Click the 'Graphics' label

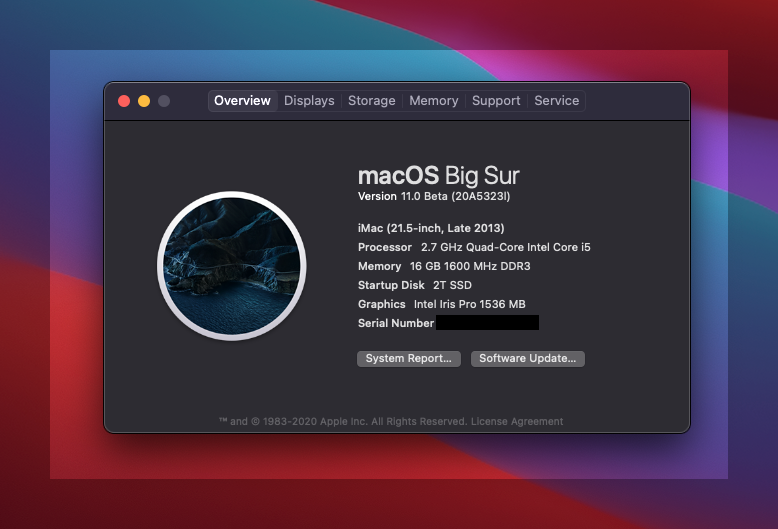382,304
